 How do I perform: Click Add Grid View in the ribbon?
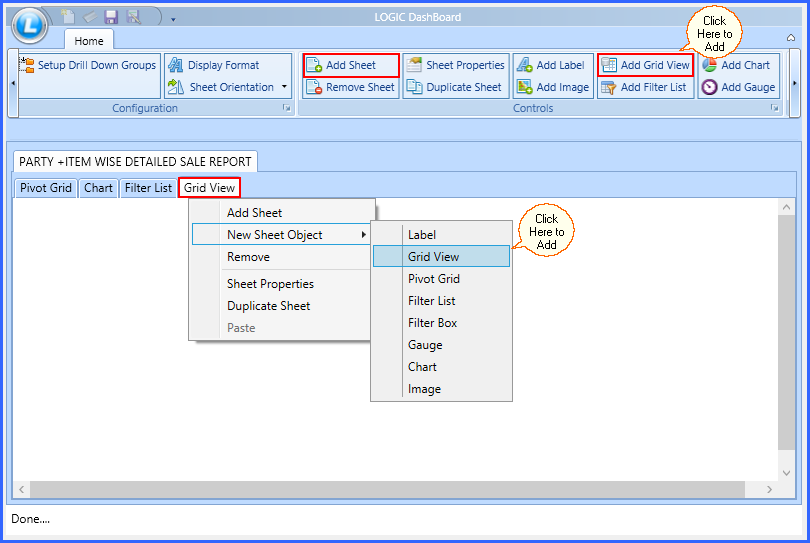click(x=645, y=65)
